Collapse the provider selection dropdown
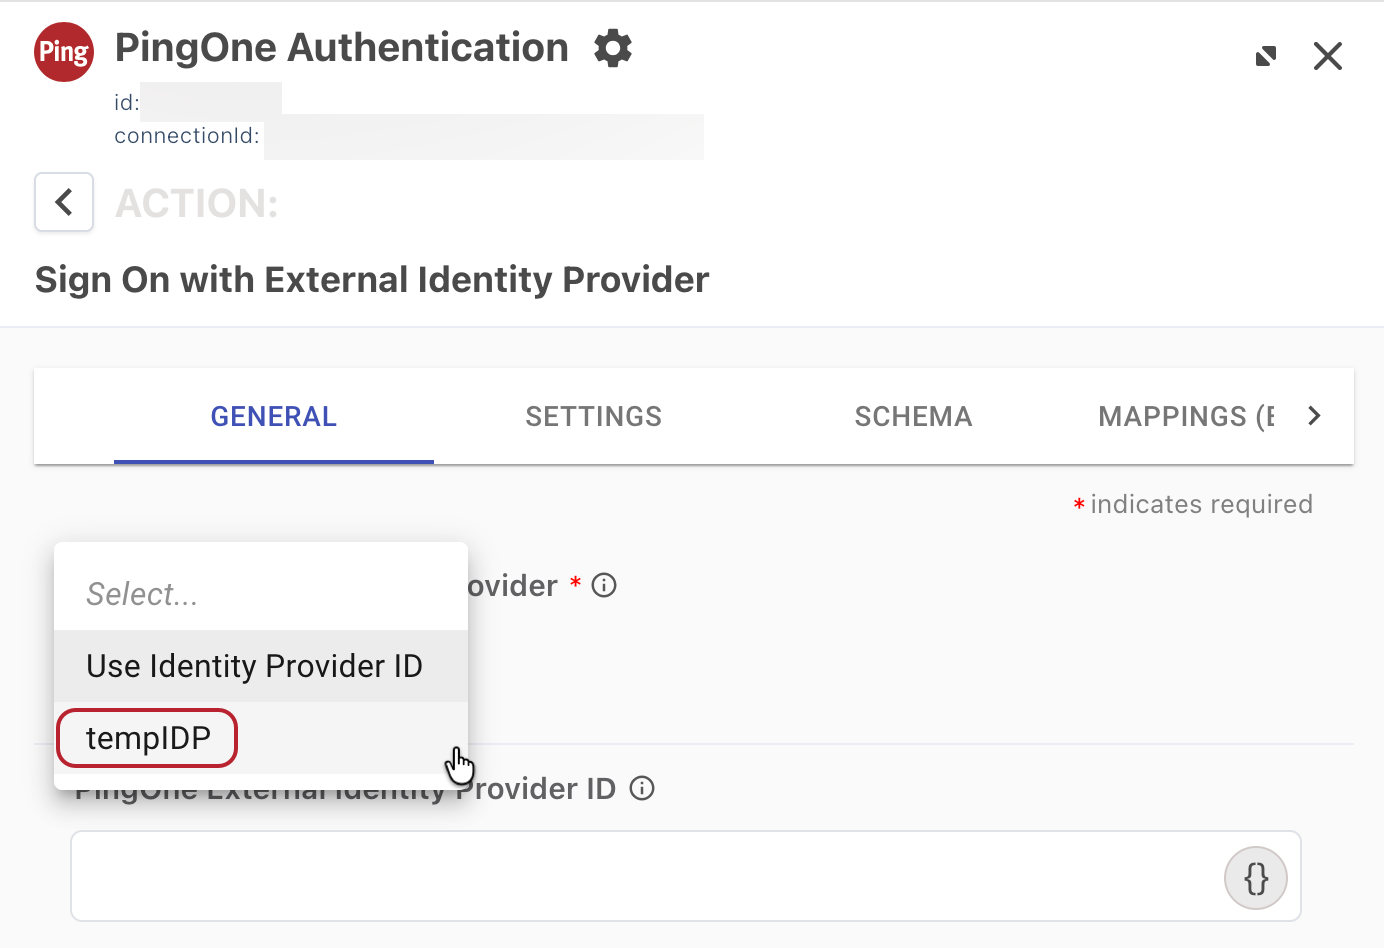Image resolution: width=1384 pixels, height=948 pixels. [x=260, y=593]
